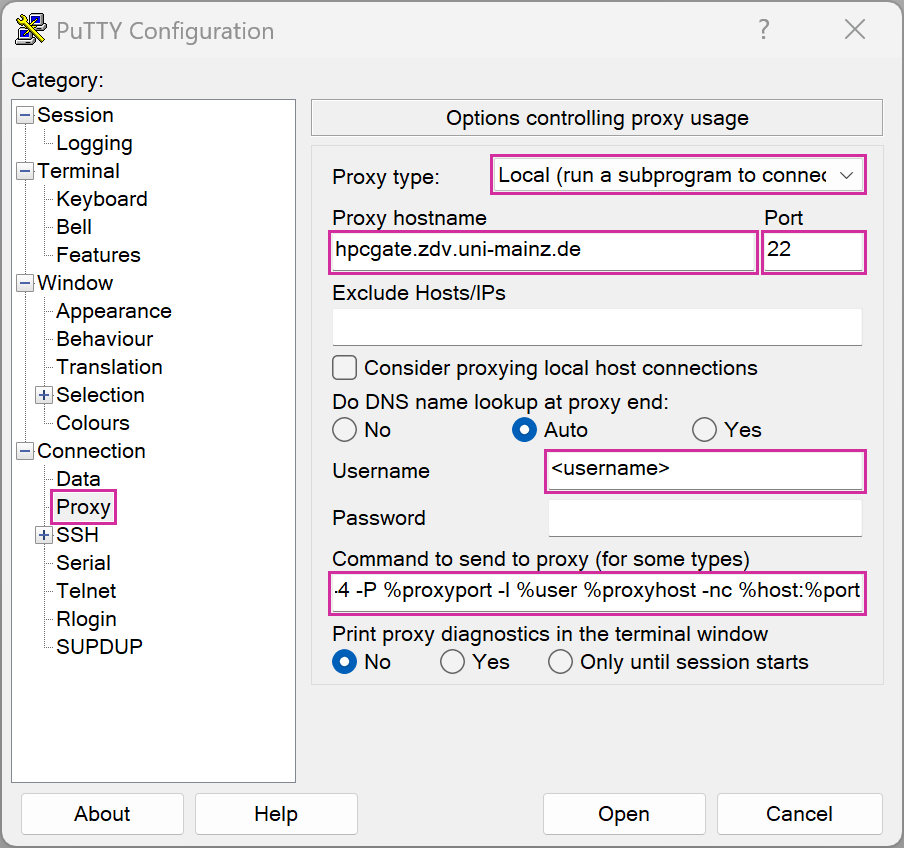Click the Cancel button
This screenshot has width=904, height=848.
coord(799,814)
